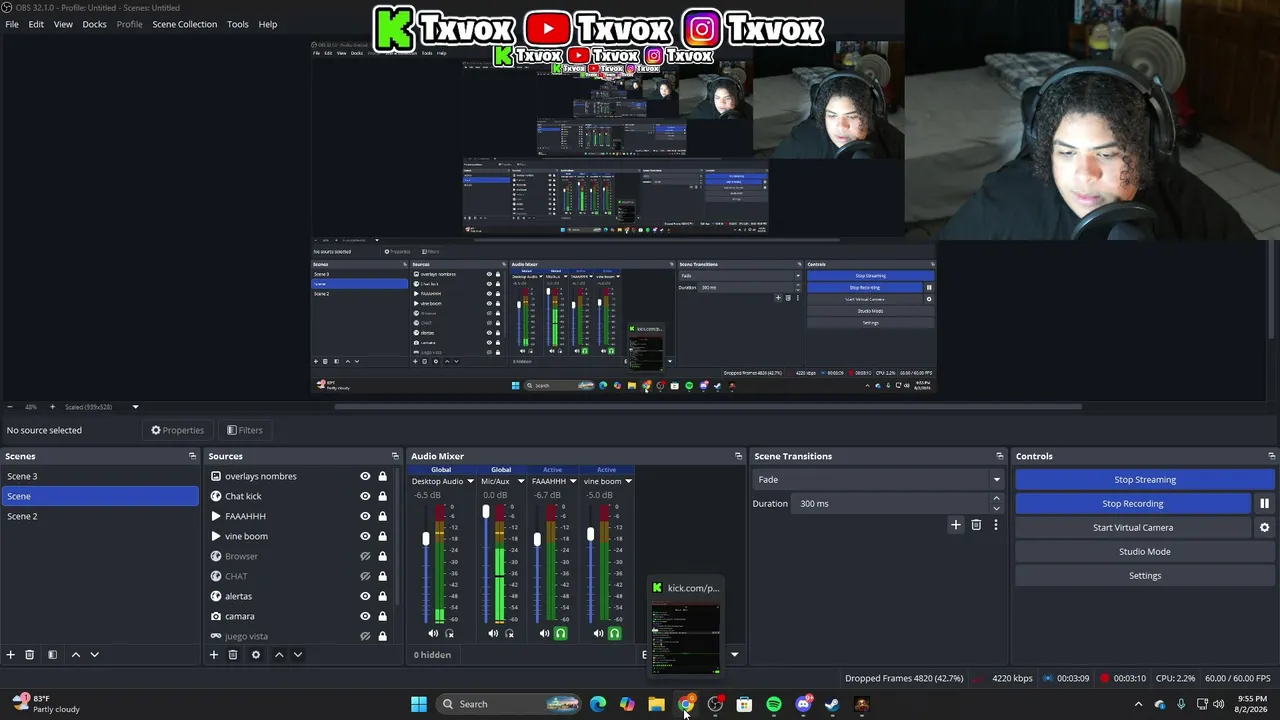Hide the overlays nombres source
Image resolution: width=1280 pixels, height=720 pixels.
coord(365,476)
